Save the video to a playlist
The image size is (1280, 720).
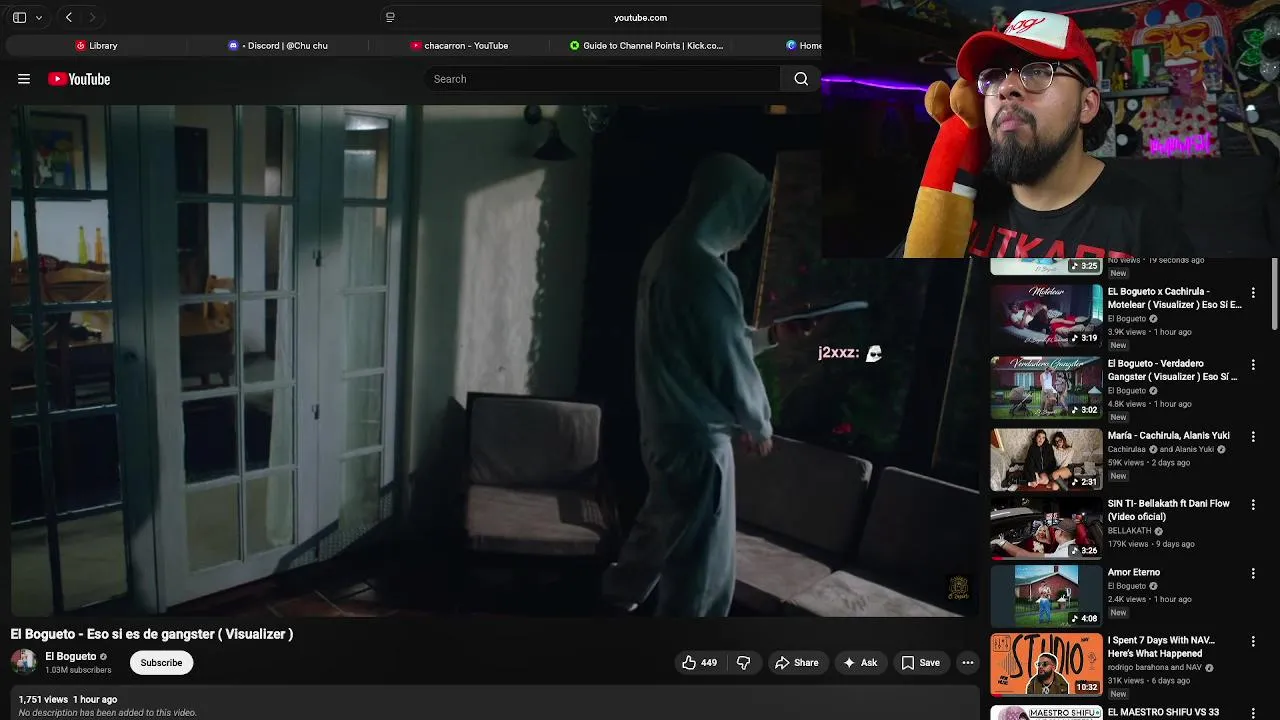920,662
